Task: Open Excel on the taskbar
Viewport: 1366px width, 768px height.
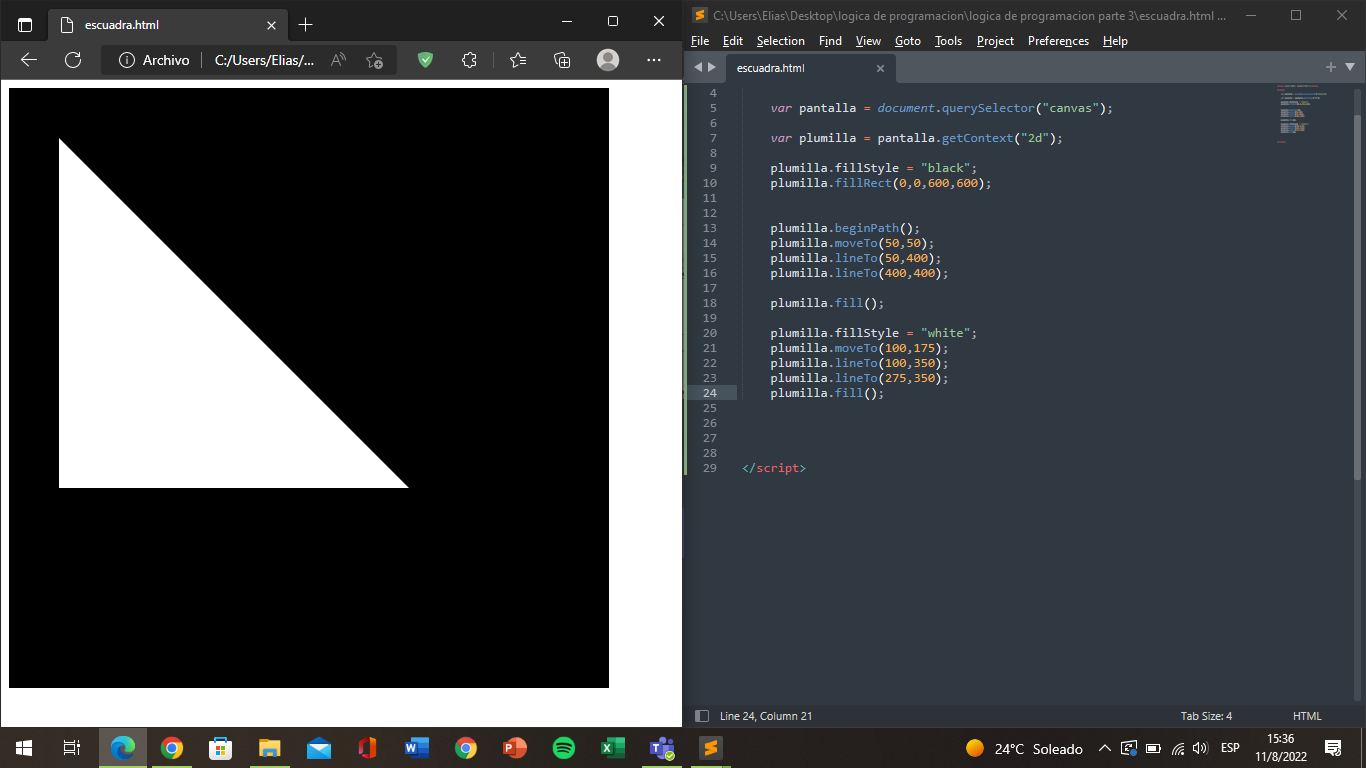Action: (613, 748)
